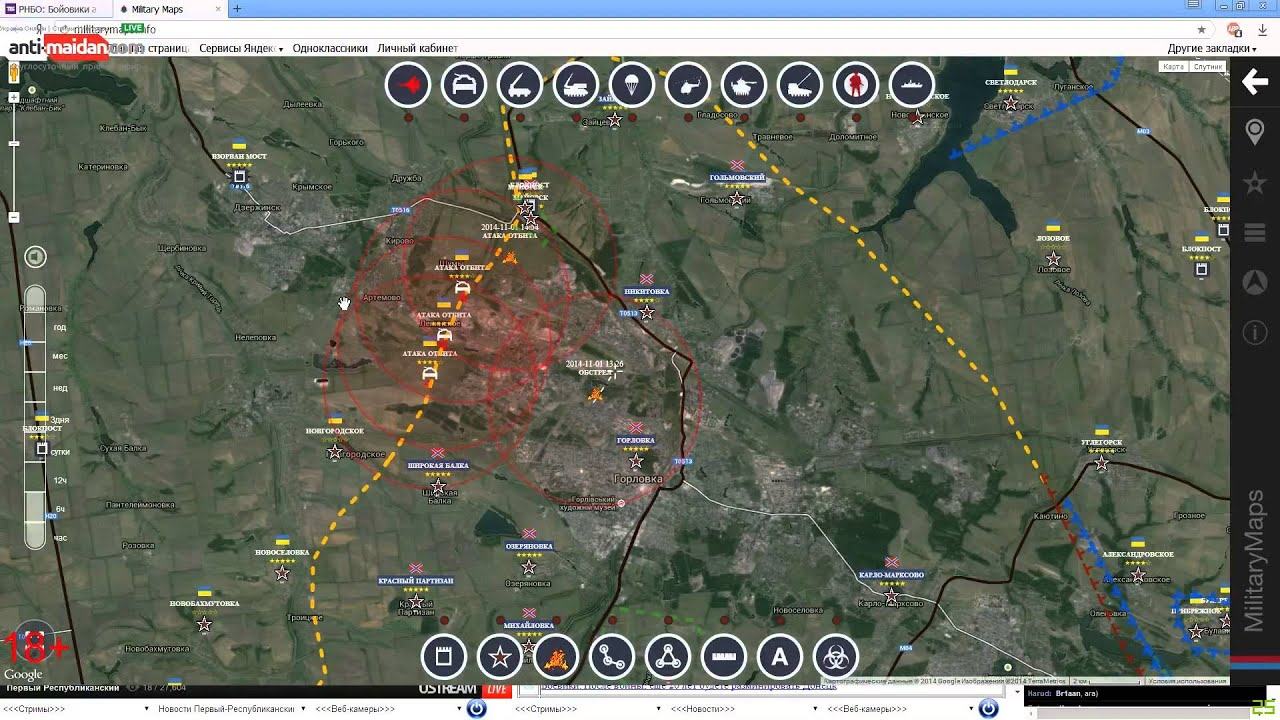Select the fighter jet aircraft icon
The height and width of the screenshot is (720, 1280).
click(408, 86)
